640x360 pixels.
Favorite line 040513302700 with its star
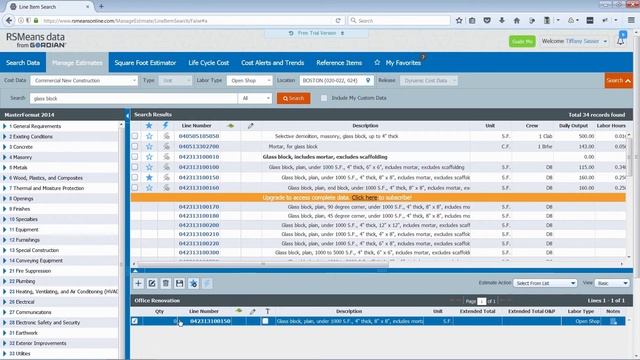(x=149, y=146)
